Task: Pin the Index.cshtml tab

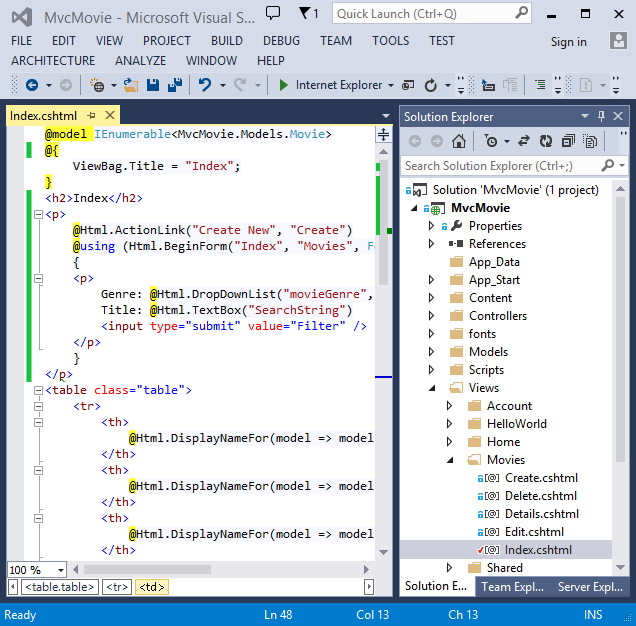Action: coord(91,116)
